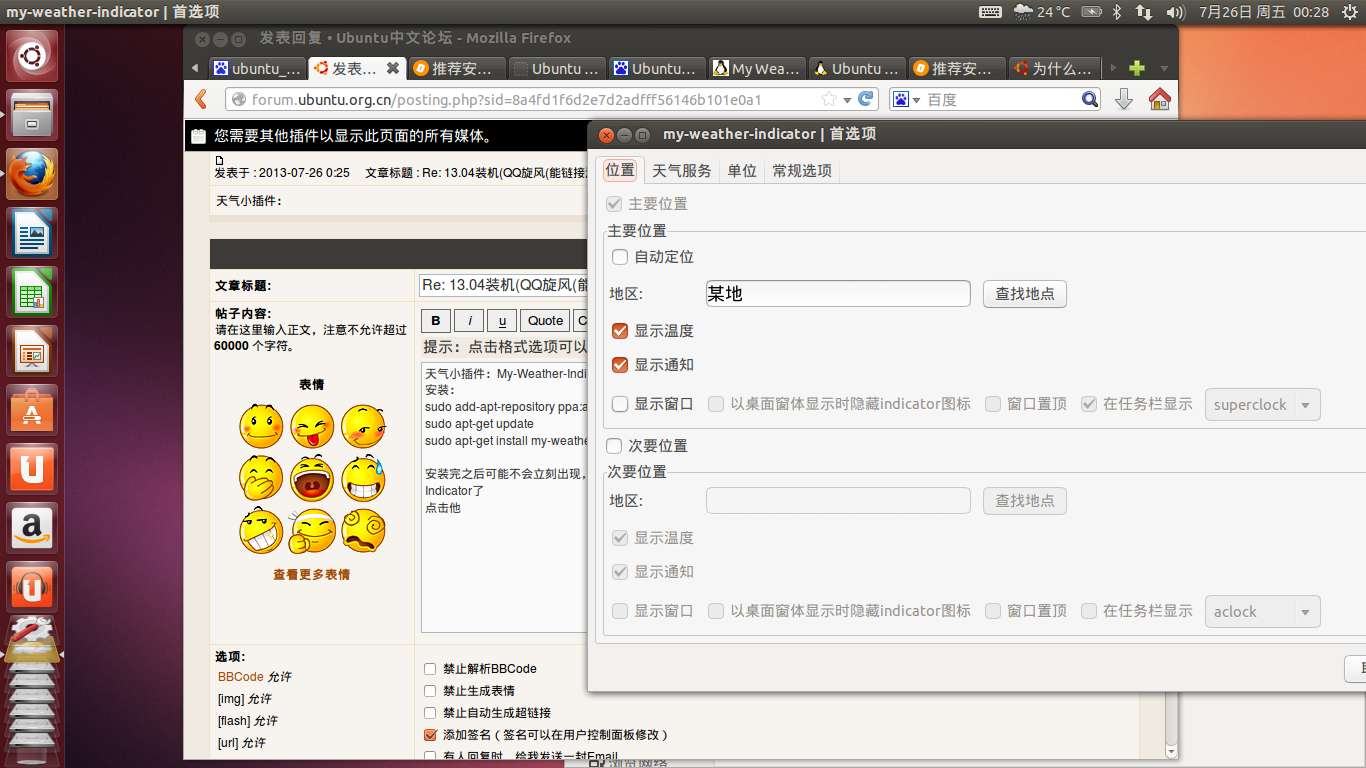Uncheck 添加签名 option in forum
Screen dimensions: 1366x768
(x=430, y=735)
